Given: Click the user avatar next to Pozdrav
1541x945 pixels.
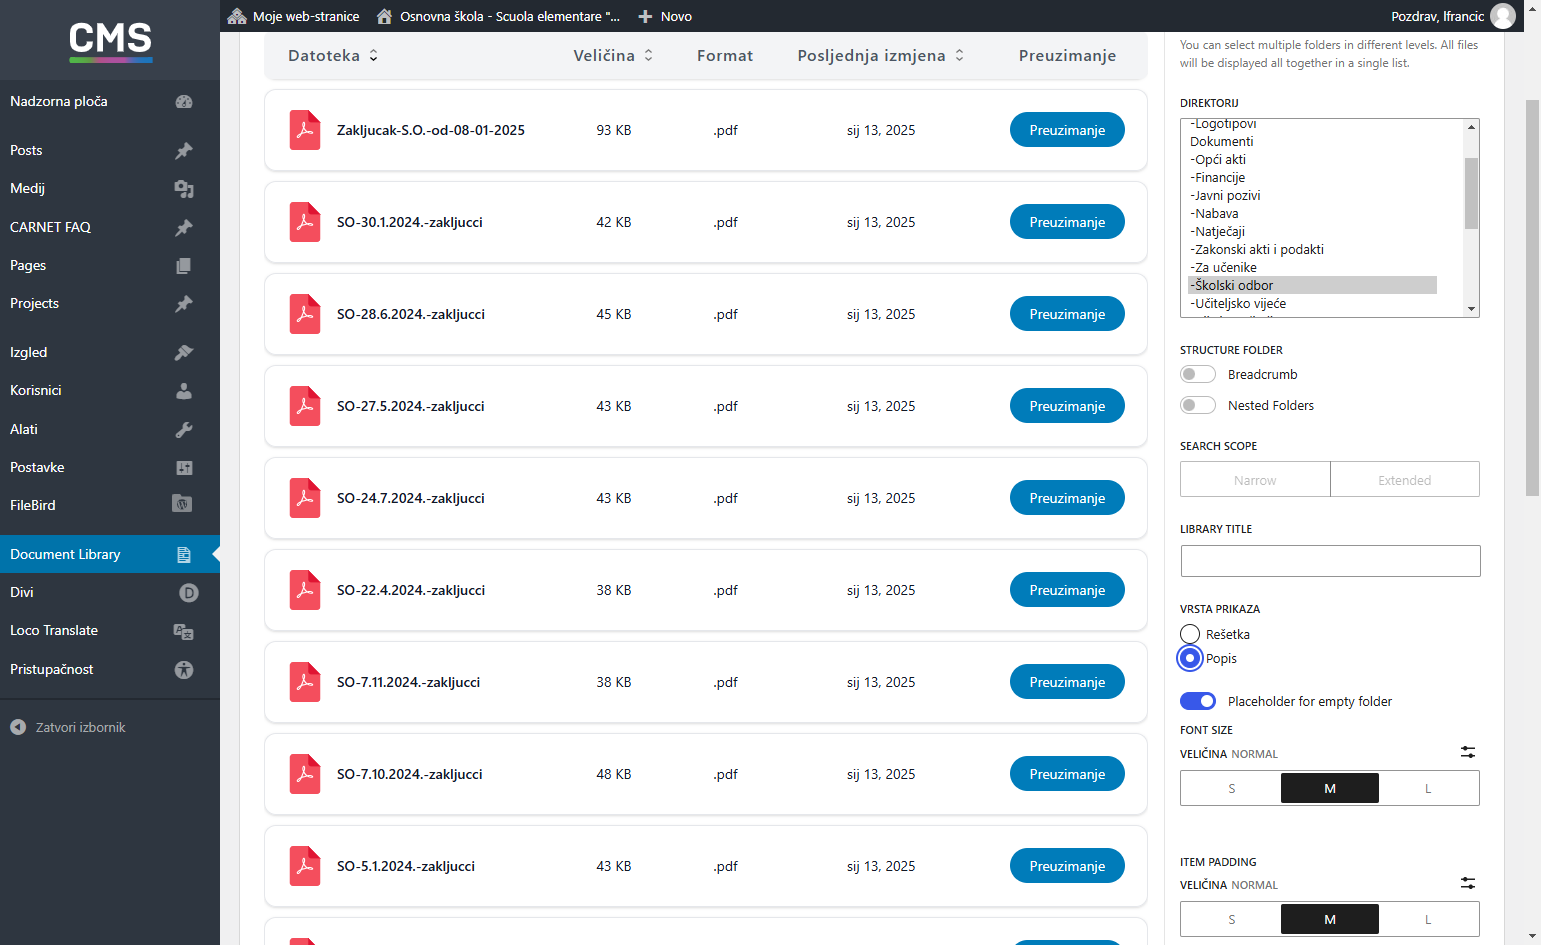Looking at the screenshot, I should pos(1503,16).
